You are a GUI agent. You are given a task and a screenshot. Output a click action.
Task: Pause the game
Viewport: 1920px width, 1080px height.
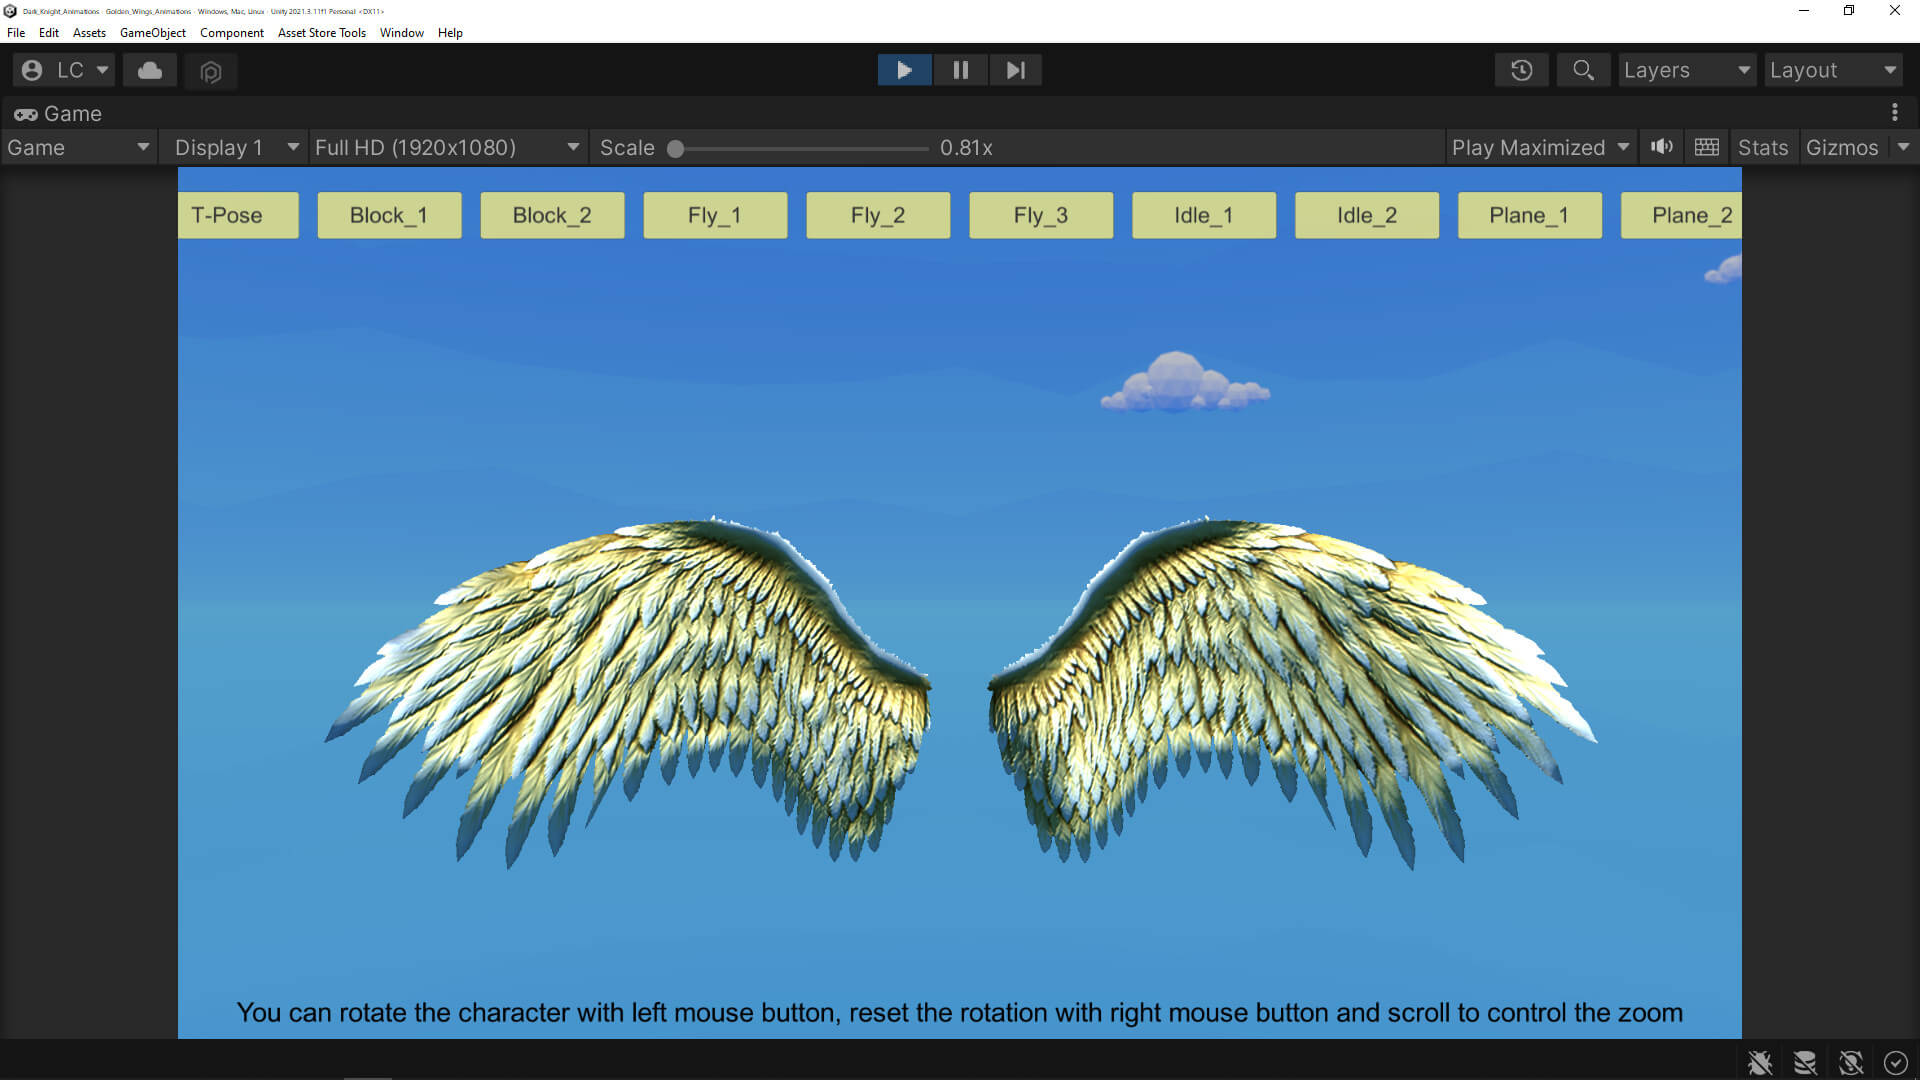point(960,70)
